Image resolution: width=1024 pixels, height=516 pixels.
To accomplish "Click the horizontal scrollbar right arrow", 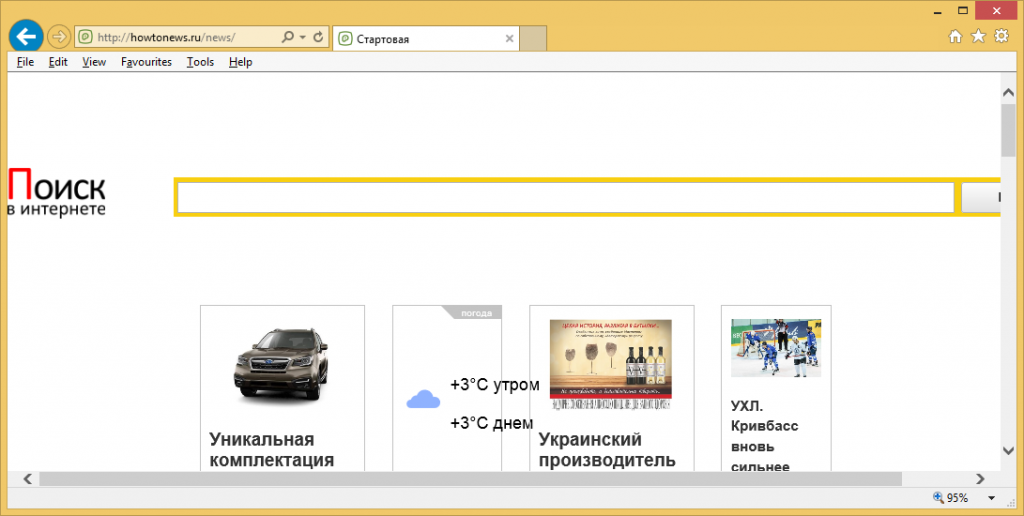I will click(x=981, y=479).
